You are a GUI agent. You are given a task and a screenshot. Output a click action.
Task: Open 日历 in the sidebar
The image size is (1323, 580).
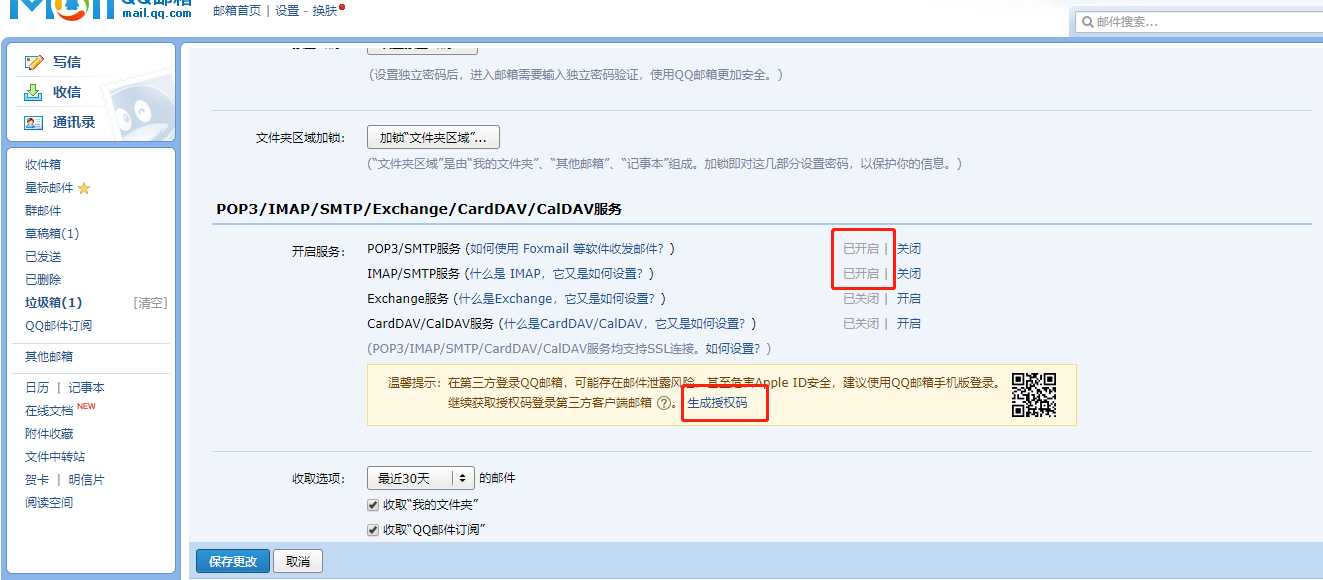pos(37,388)
